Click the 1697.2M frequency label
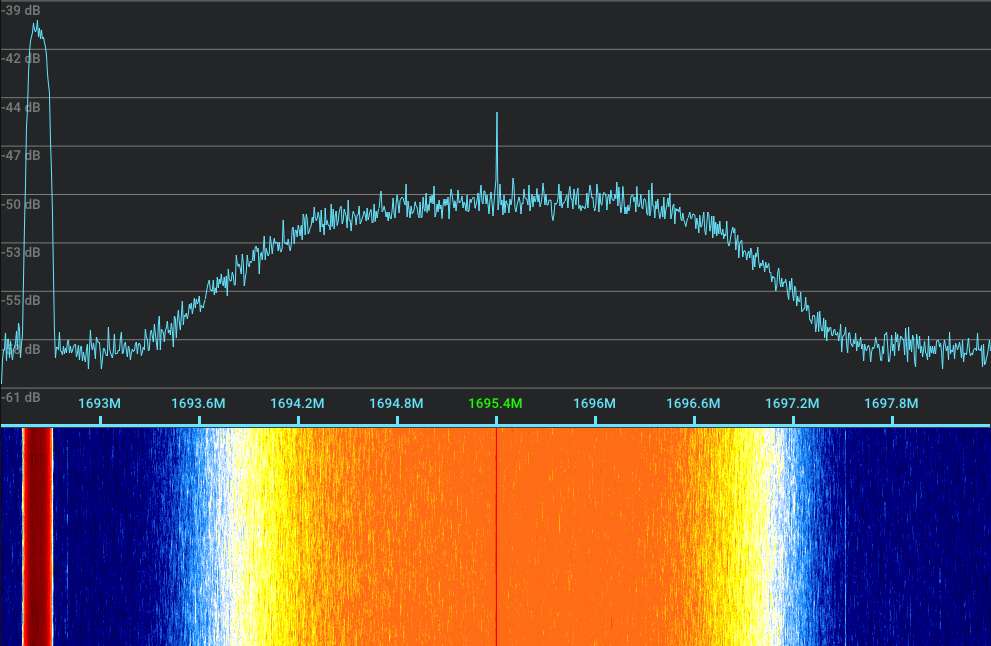The height and width of the screenshot is (646, 991). (792, 404)
